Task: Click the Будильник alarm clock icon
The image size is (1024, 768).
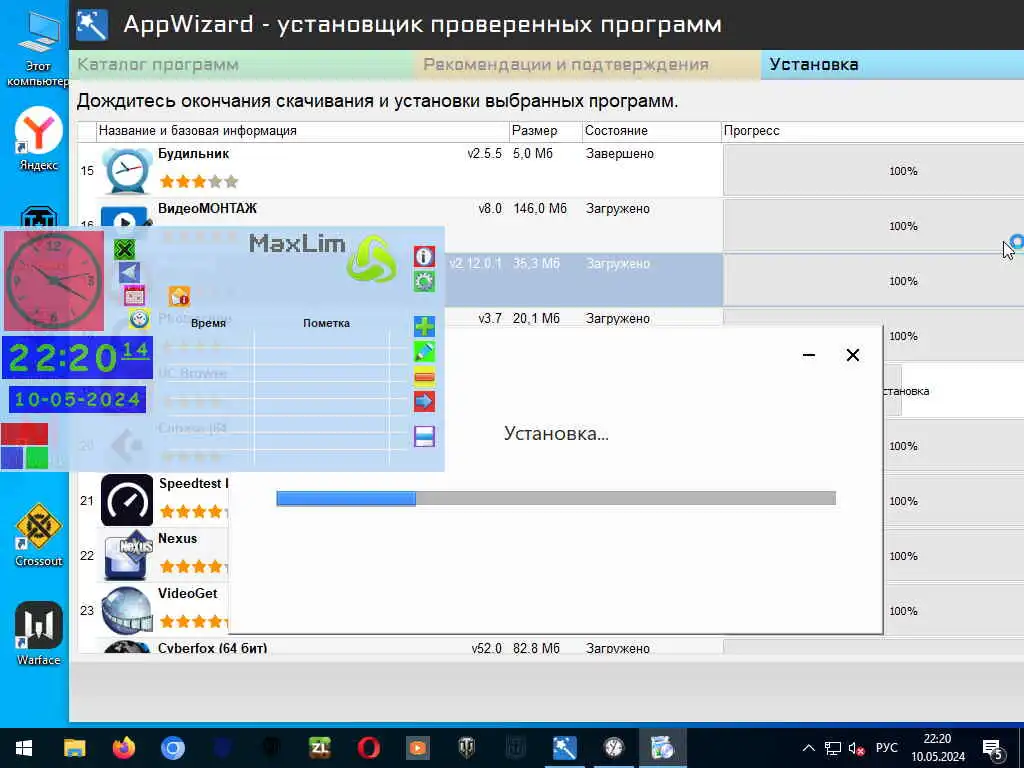Action: coord(127,170)
